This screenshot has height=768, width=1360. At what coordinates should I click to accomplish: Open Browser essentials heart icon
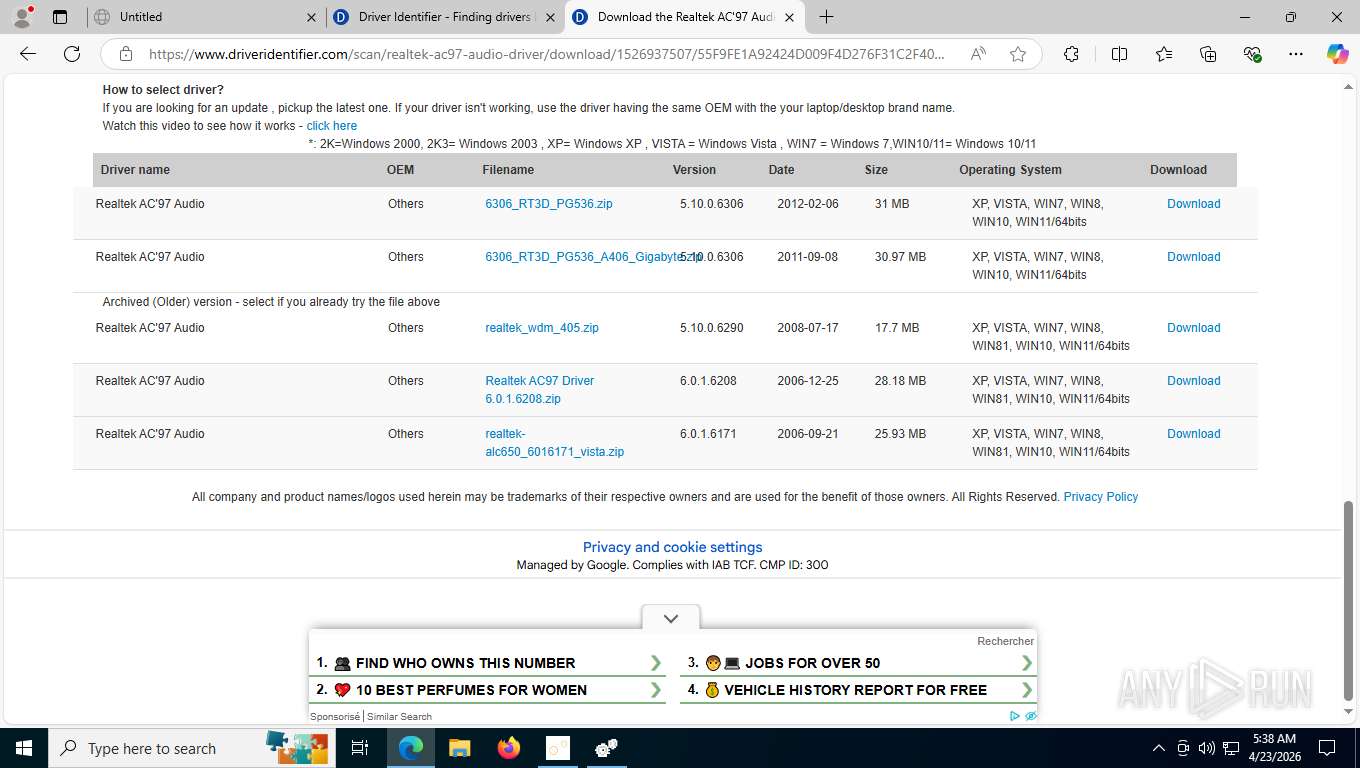pos(1252,54)
